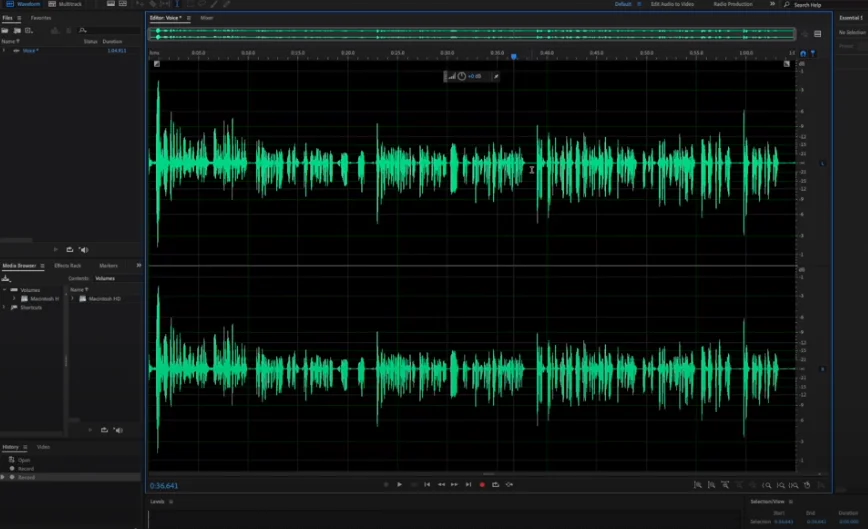Viewport: 868px width, 529px height.
Task: Select the Paintbrush Selection tool
Action: [x=214, y=4]
